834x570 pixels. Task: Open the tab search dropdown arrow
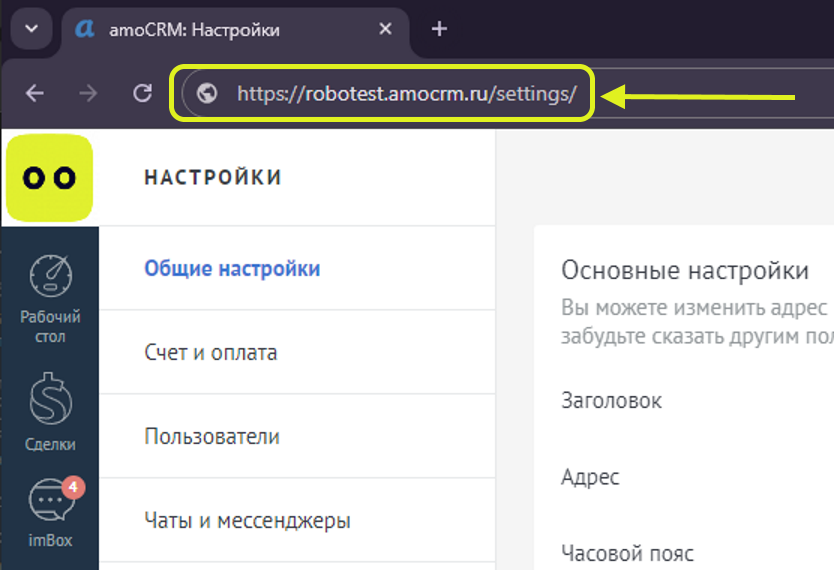(x=31, y=29)
